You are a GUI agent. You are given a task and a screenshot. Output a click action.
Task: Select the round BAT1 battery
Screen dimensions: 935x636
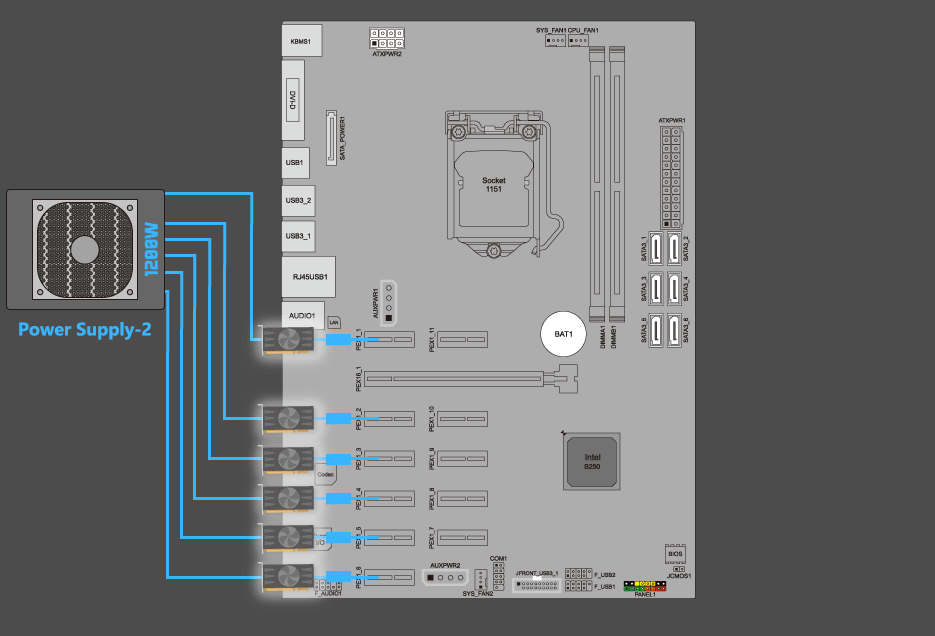tap(562, 334)
